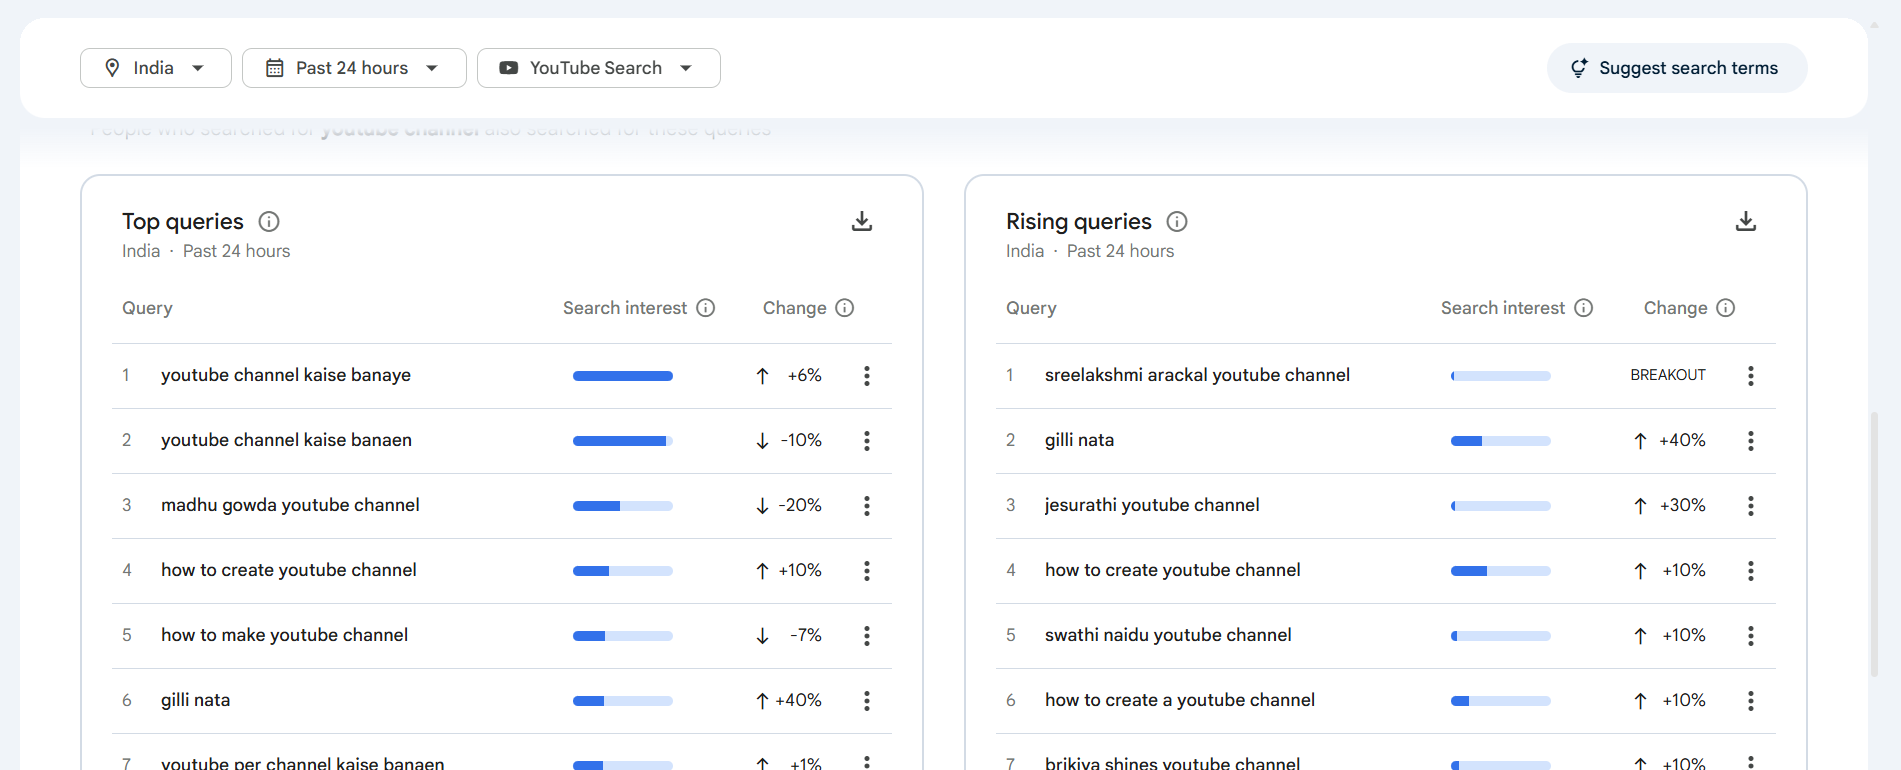Open the Past 24 hours time range dropdown
1901x770 pixels.
pos(354,68)
